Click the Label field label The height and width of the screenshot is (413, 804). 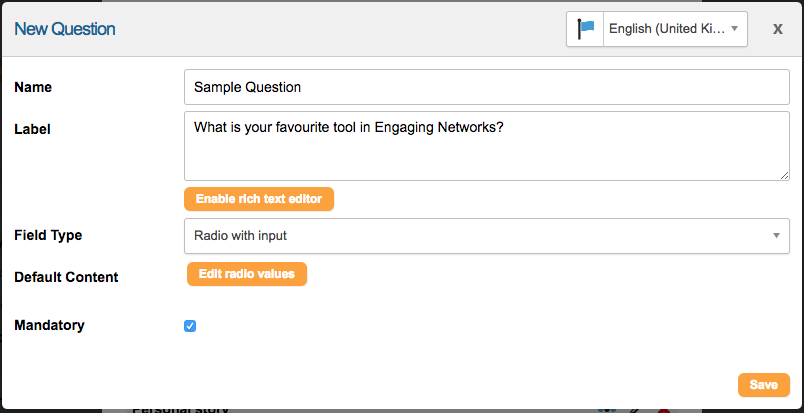(32, 129)
